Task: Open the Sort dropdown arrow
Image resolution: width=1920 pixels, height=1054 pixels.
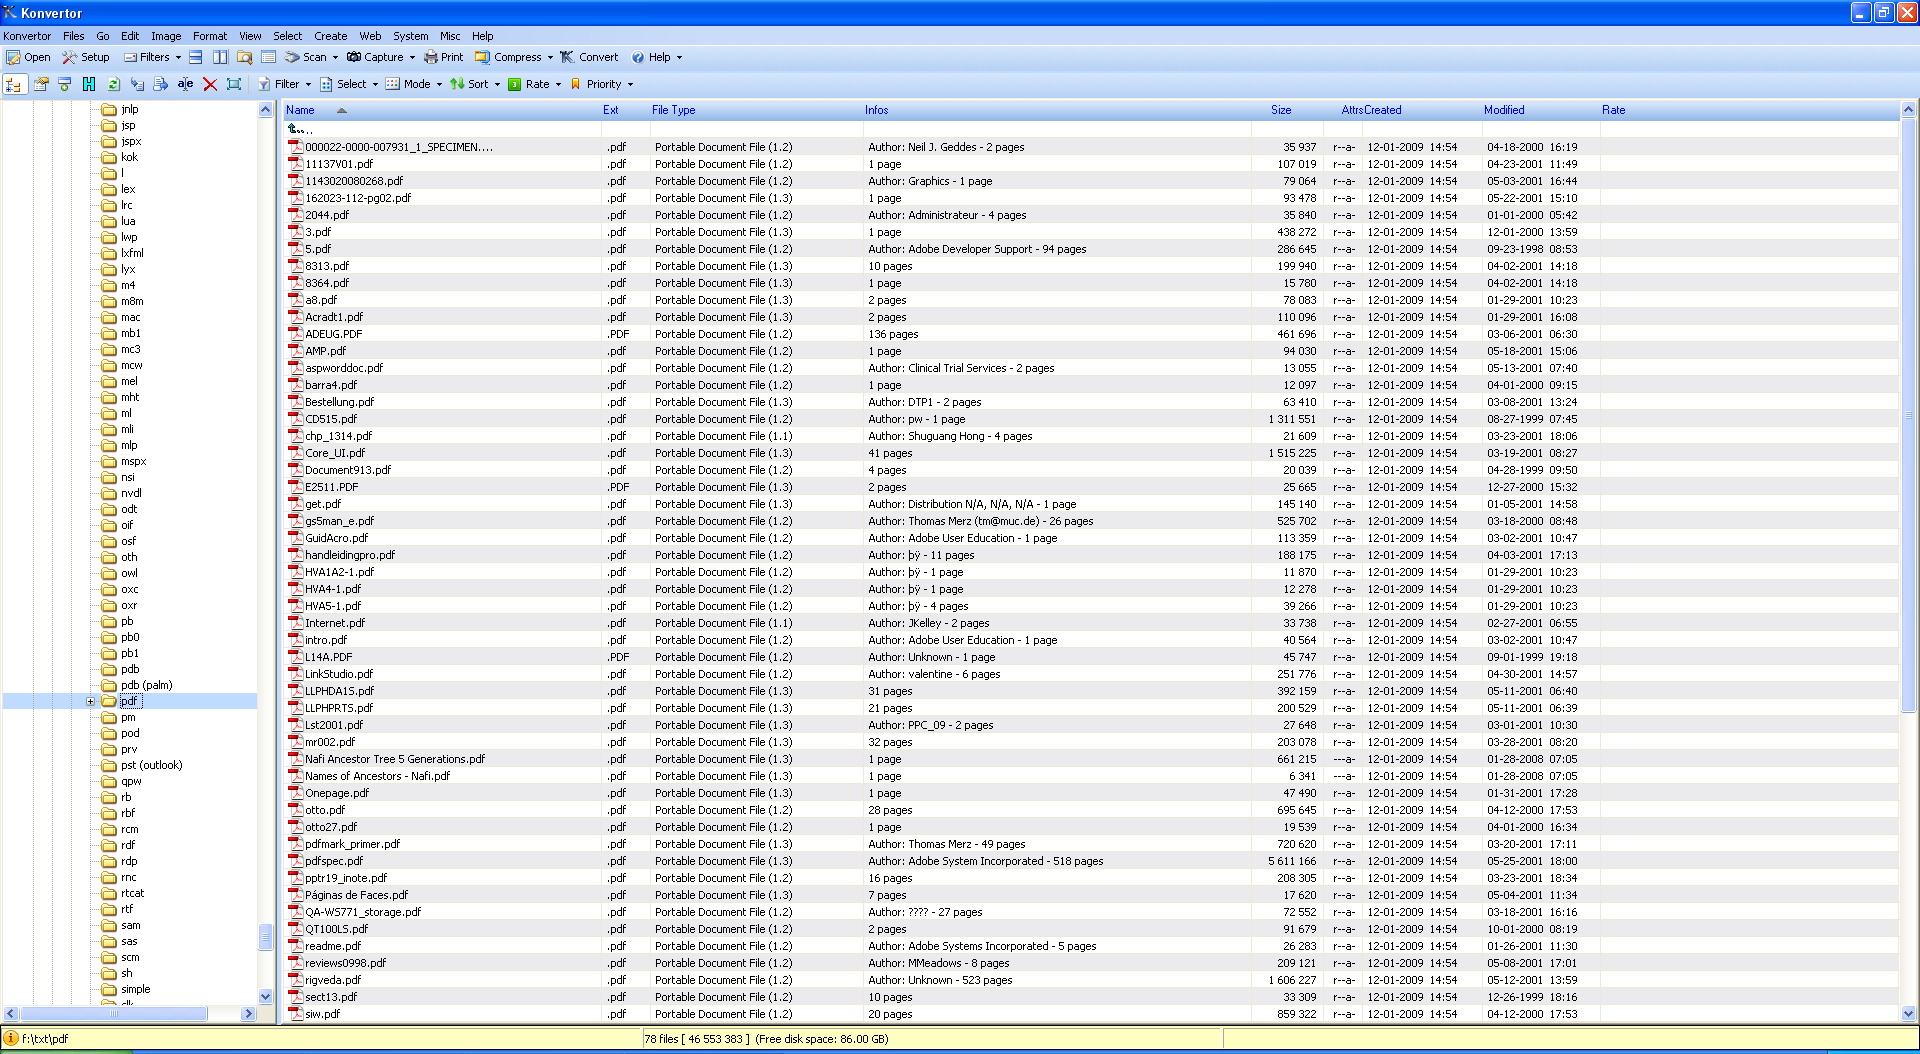Action: pyautogui.click(x=497, y=84)
